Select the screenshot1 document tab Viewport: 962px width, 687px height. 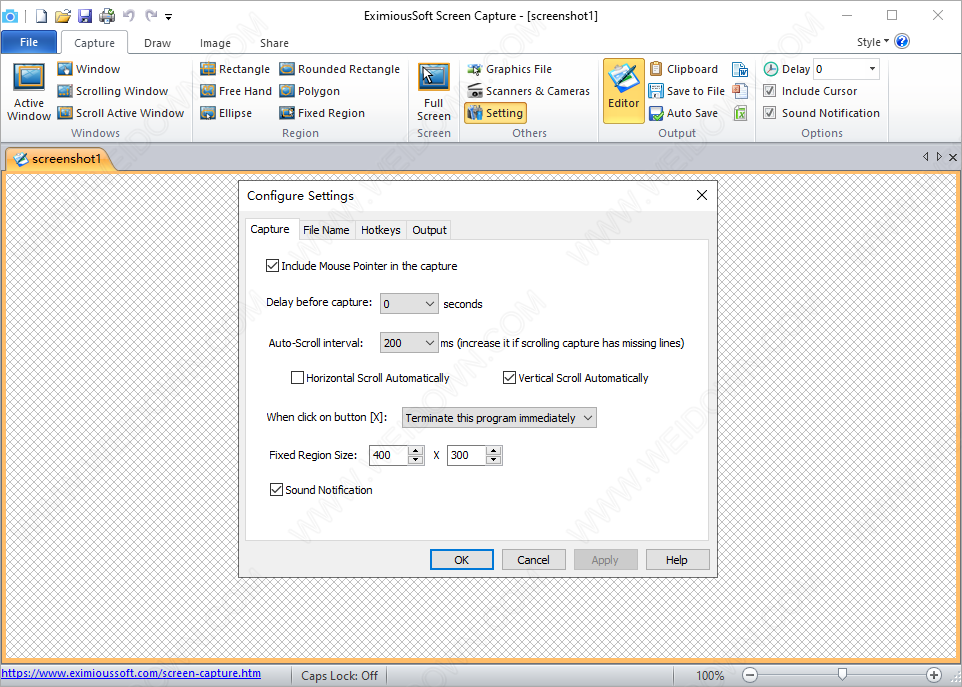click(x=59, y=159)
